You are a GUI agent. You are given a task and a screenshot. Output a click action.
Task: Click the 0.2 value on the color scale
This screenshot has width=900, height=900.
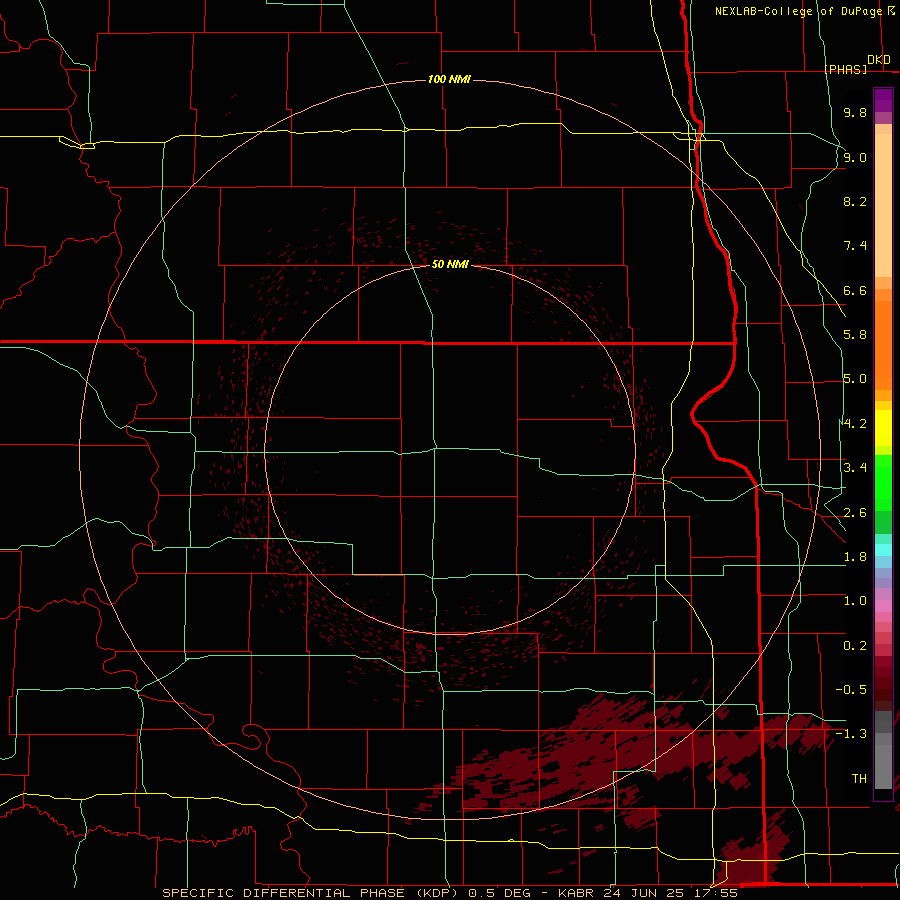855,646
